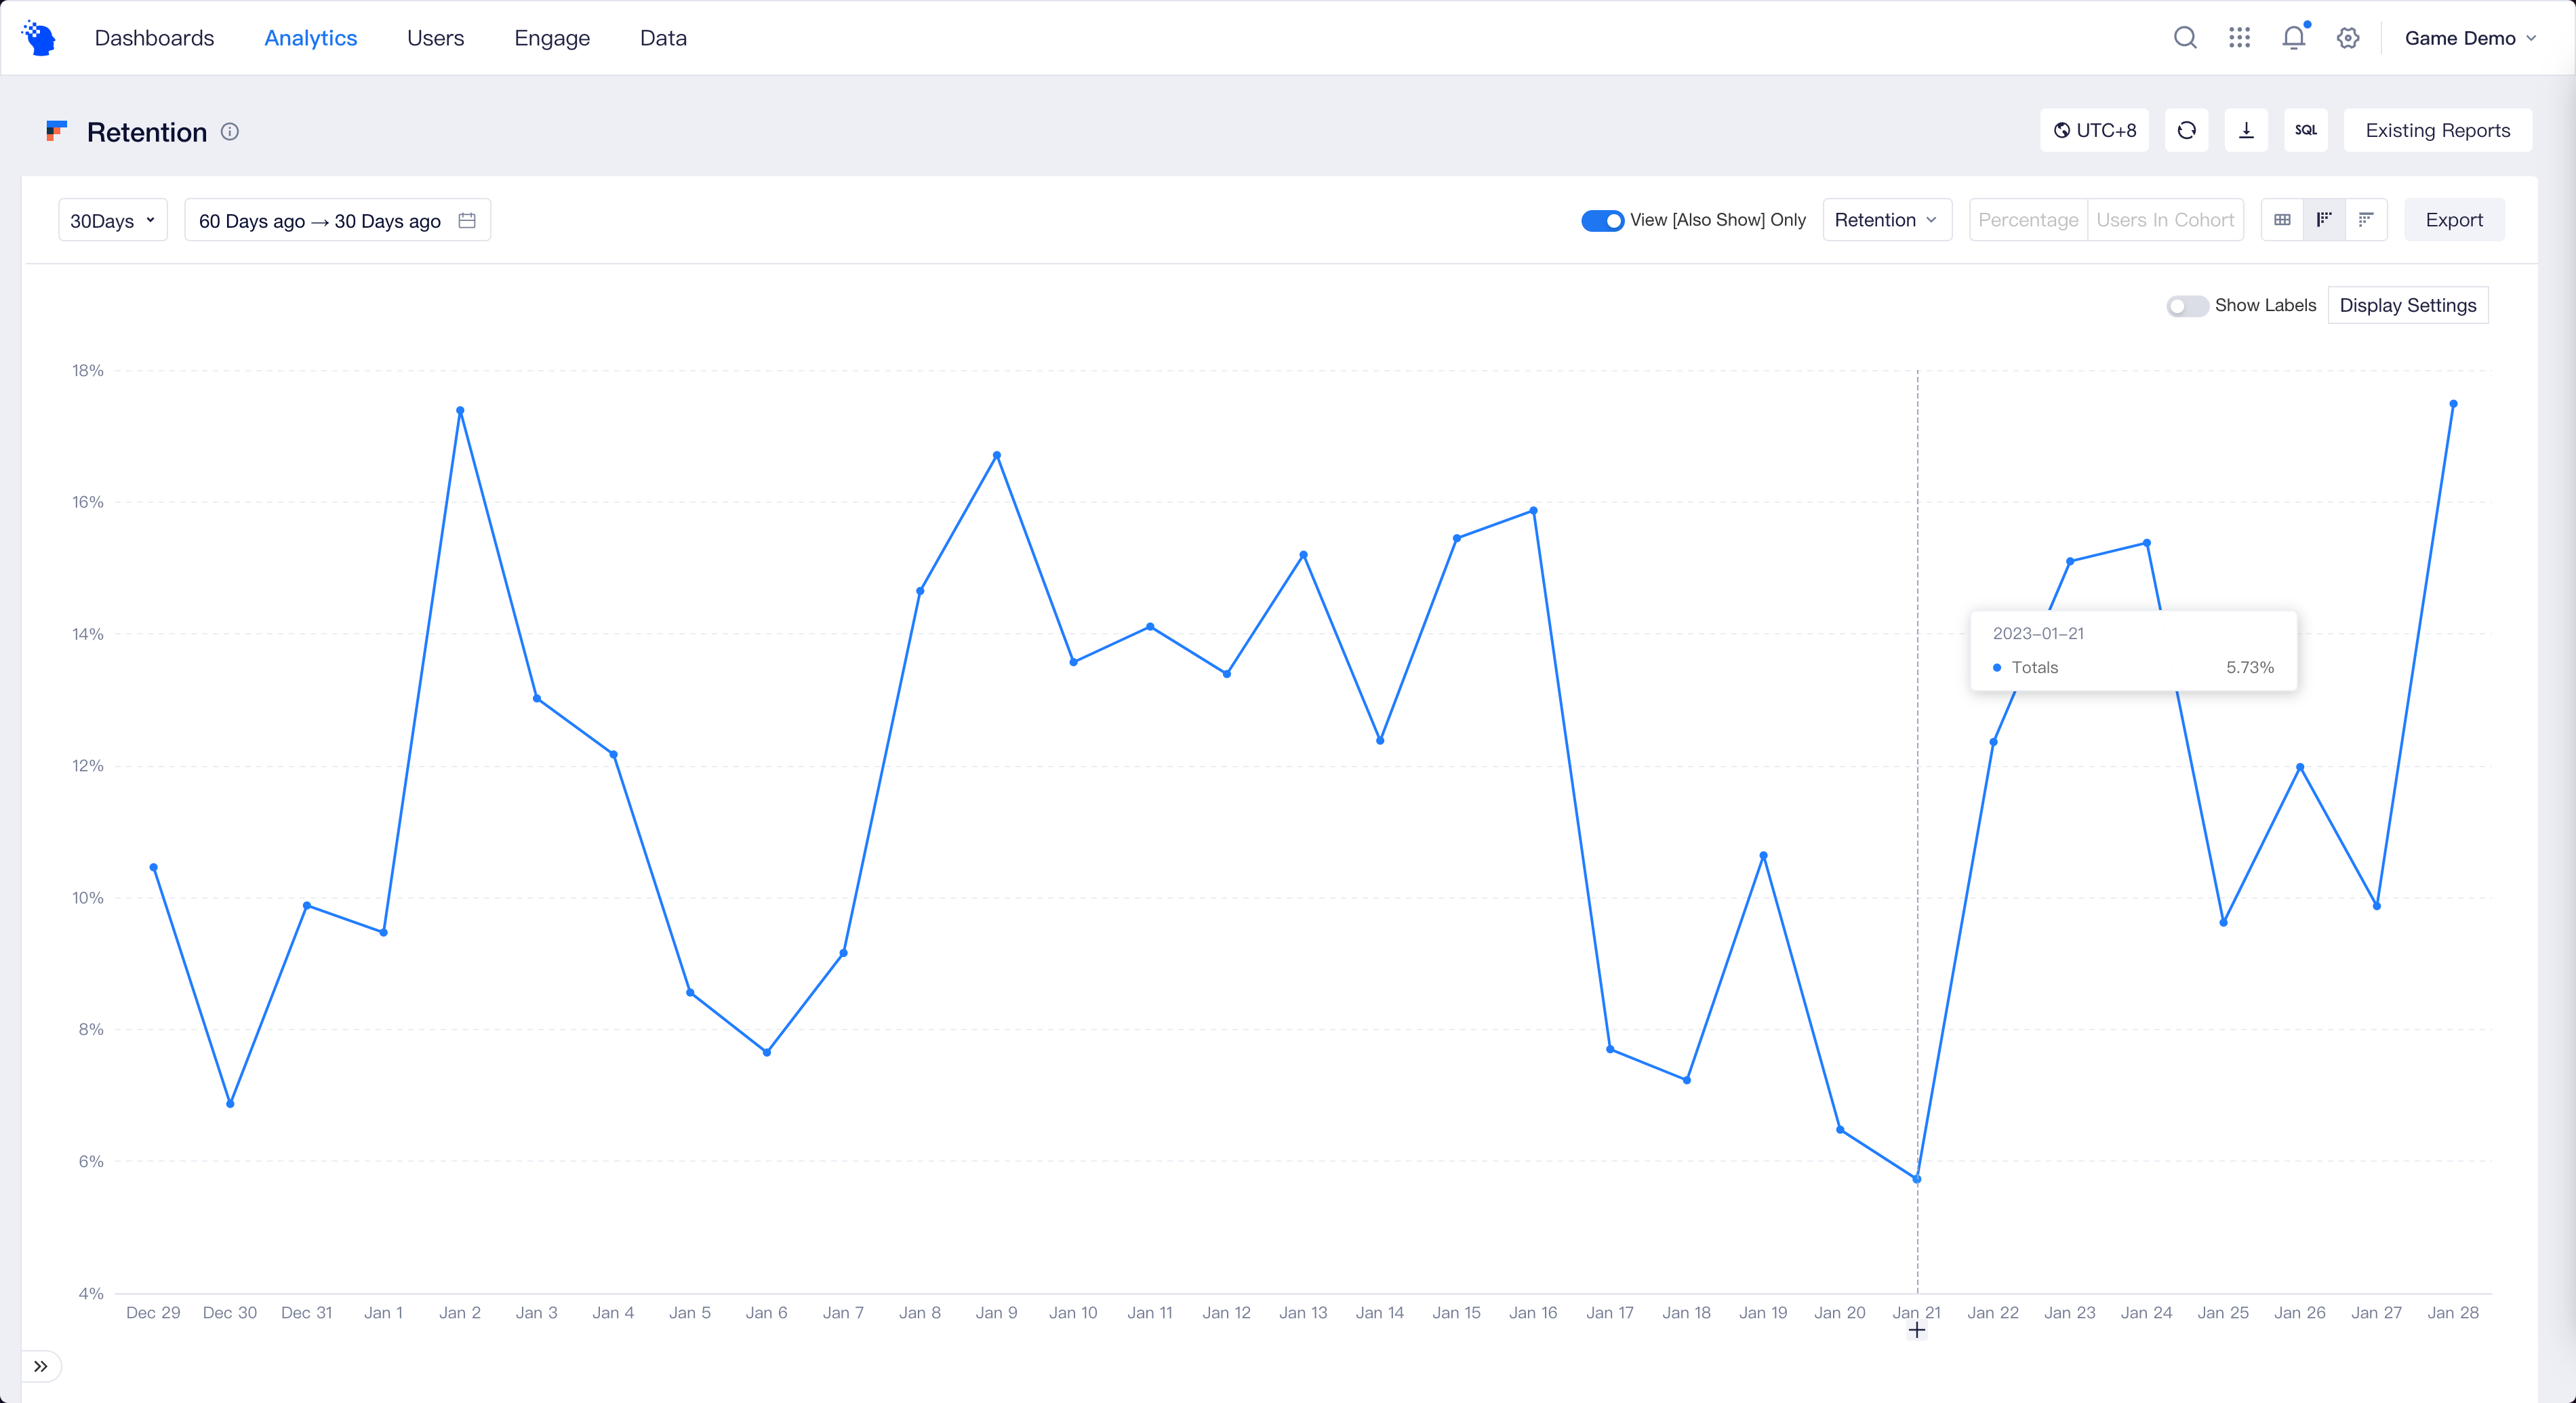Screen dimensions: 2576x1403
Task: Toggle the Show Labels switch
Action: (2187, 306)
